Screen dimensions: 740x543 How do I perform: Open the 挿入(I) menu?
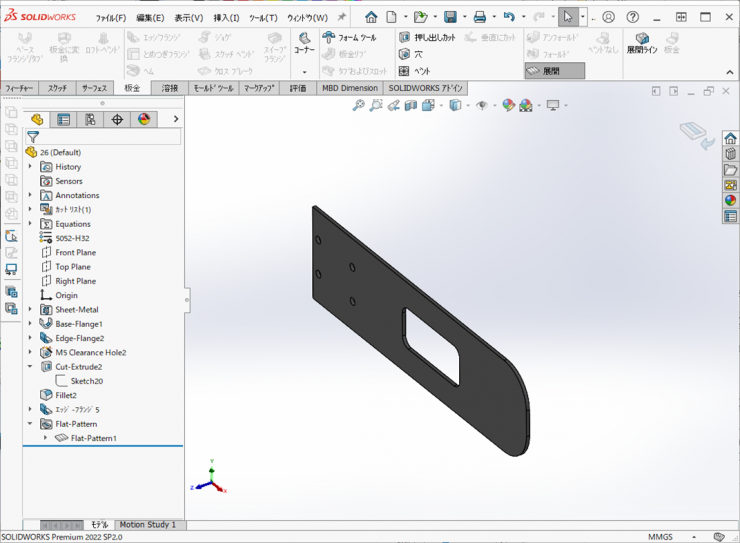[226, 18]
